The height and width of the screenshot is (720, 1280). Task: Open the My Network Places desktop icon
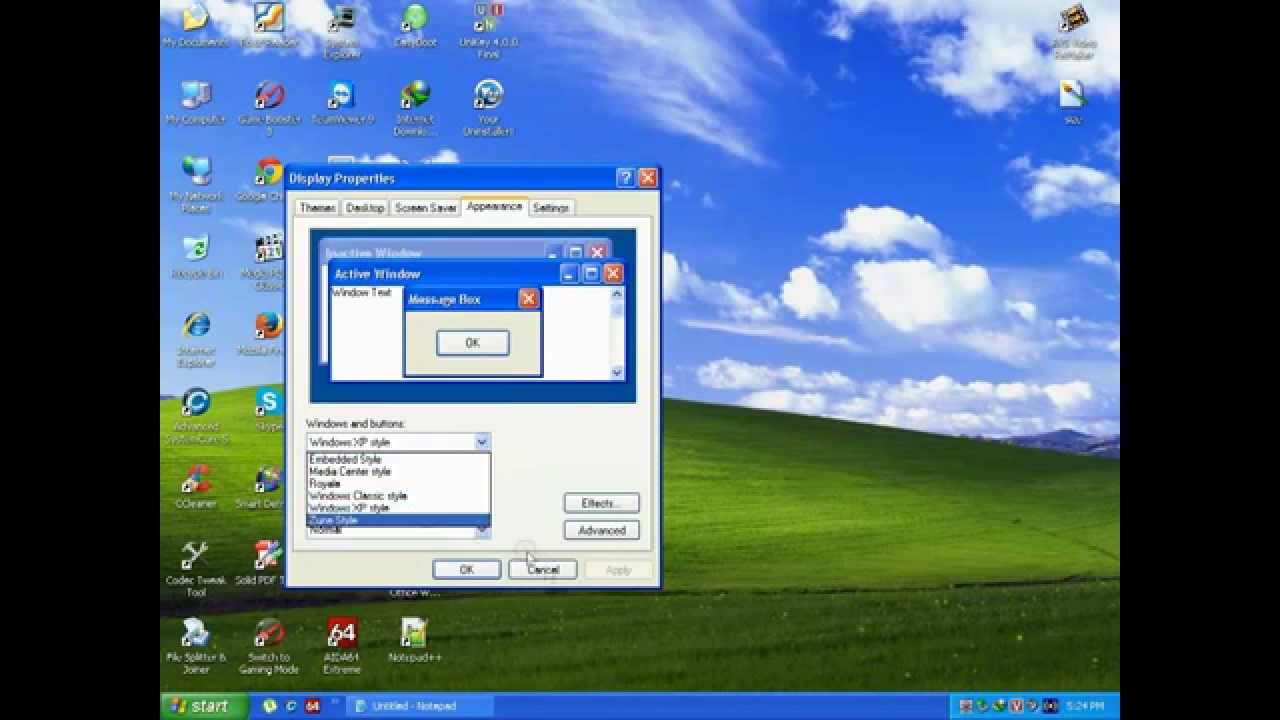tap(196, 185)
